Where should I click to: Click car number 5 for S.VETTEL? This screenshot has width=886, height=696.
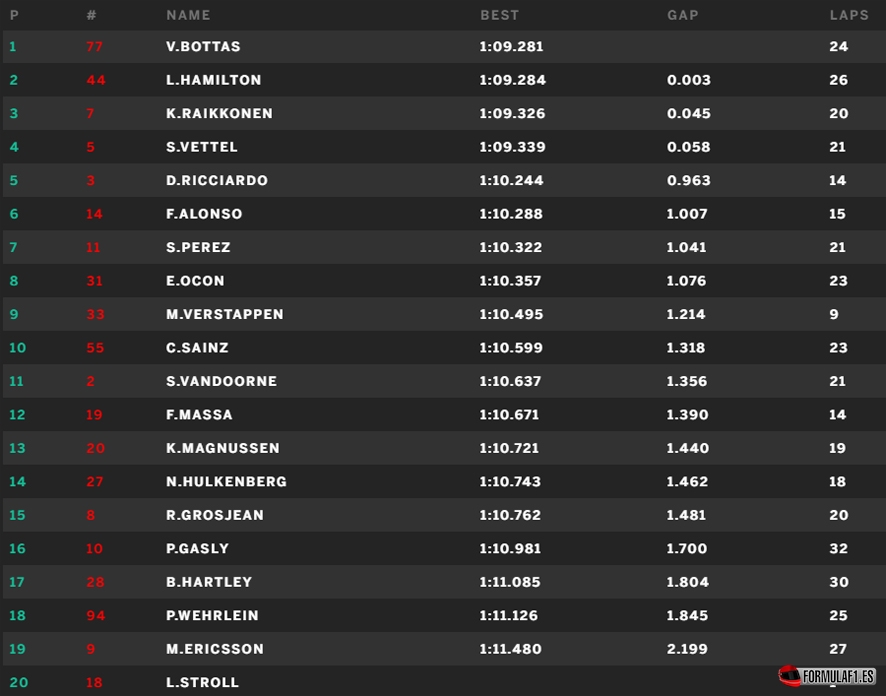pyautogui.click(x=90, y=147)
